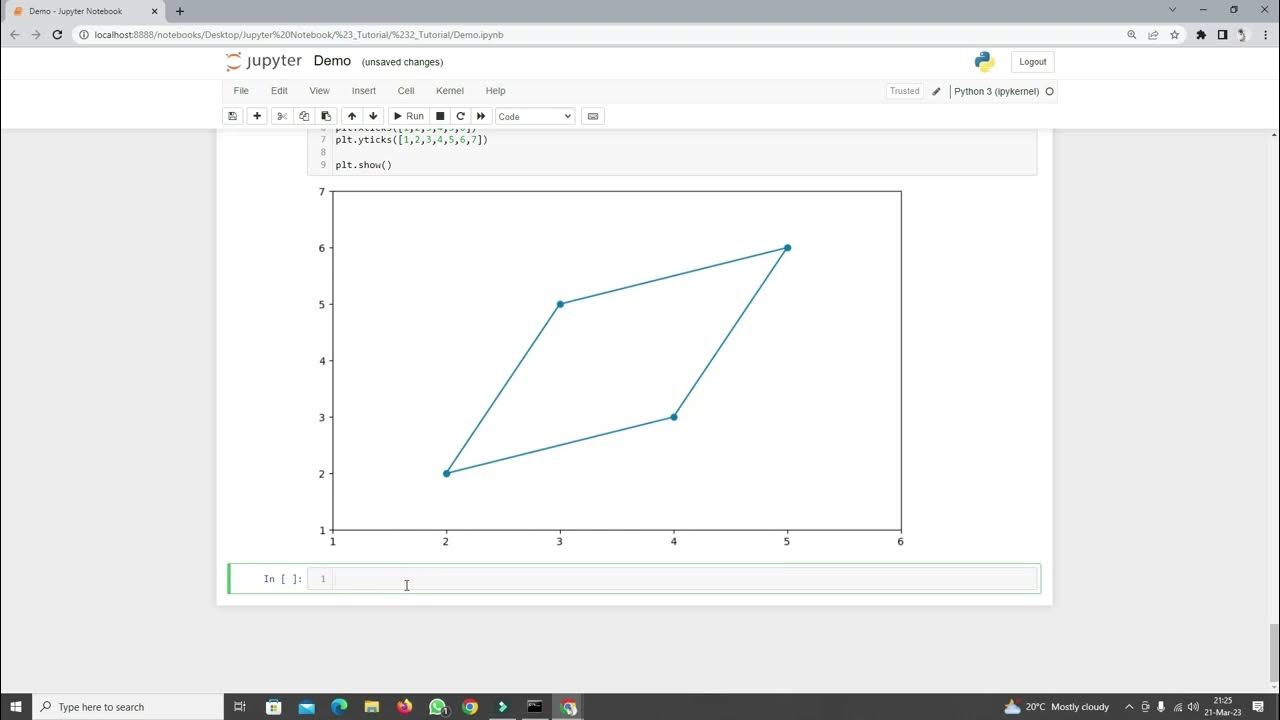Move selected cell down arrow

click(x=373, y=116)
